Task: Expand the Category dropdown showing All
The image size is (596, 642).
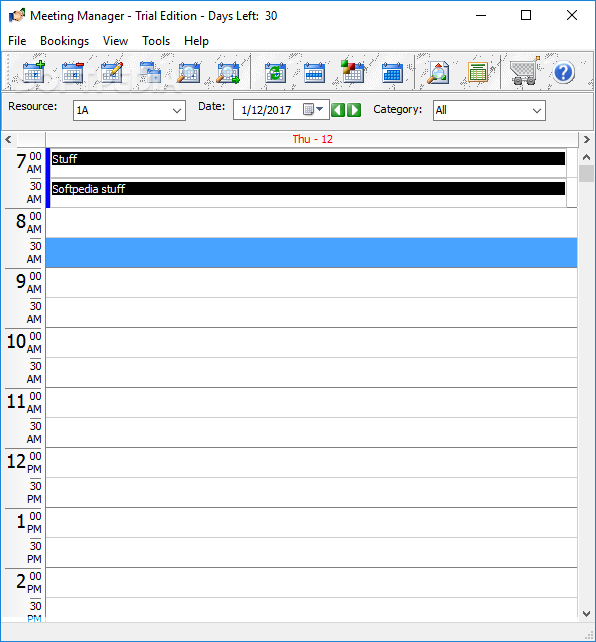Action: [x=537, y=111]
